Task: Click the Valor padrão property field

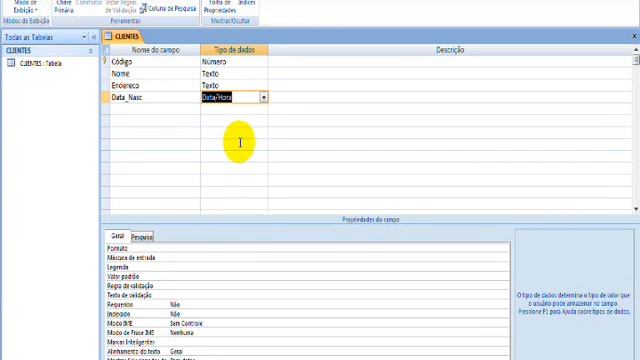Action: tap(339, 276)
